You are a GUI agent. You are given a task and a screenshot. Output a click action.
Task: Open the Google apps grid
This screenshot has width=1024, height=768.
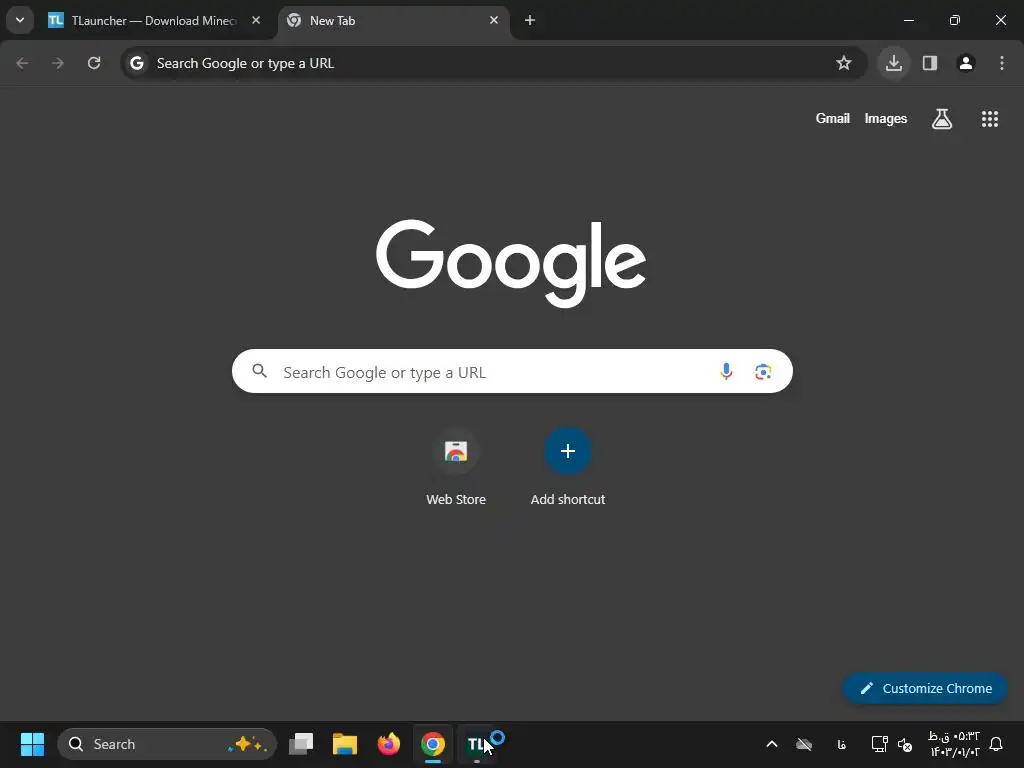click(x=990, y=119)
